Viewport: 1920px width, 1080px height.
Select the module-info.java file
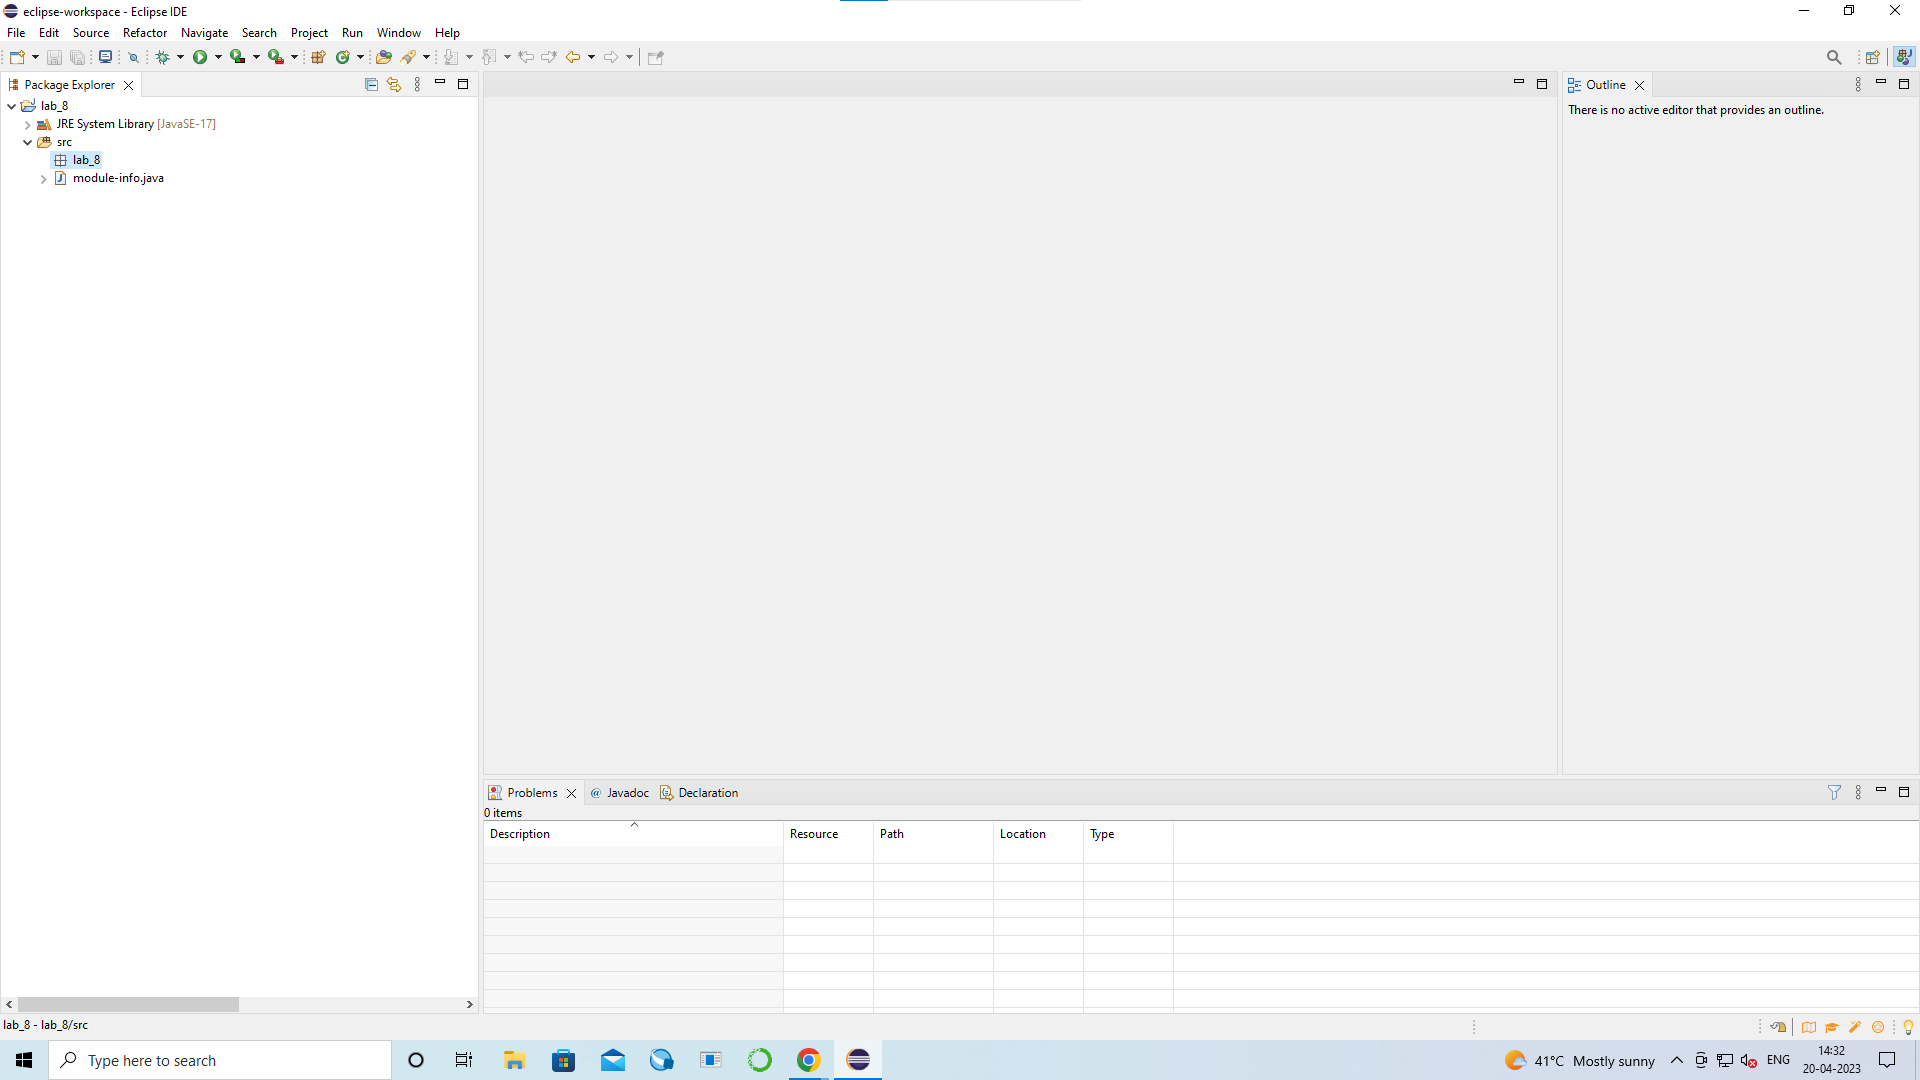pos(118,178)
